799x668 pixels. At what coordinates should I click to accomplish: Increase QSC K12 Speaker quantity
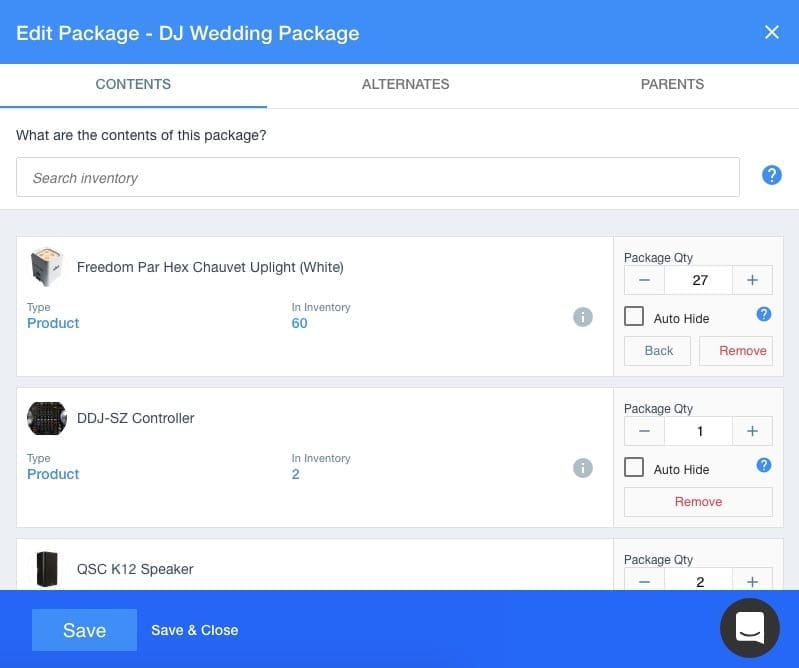click(x=752, y=581)
